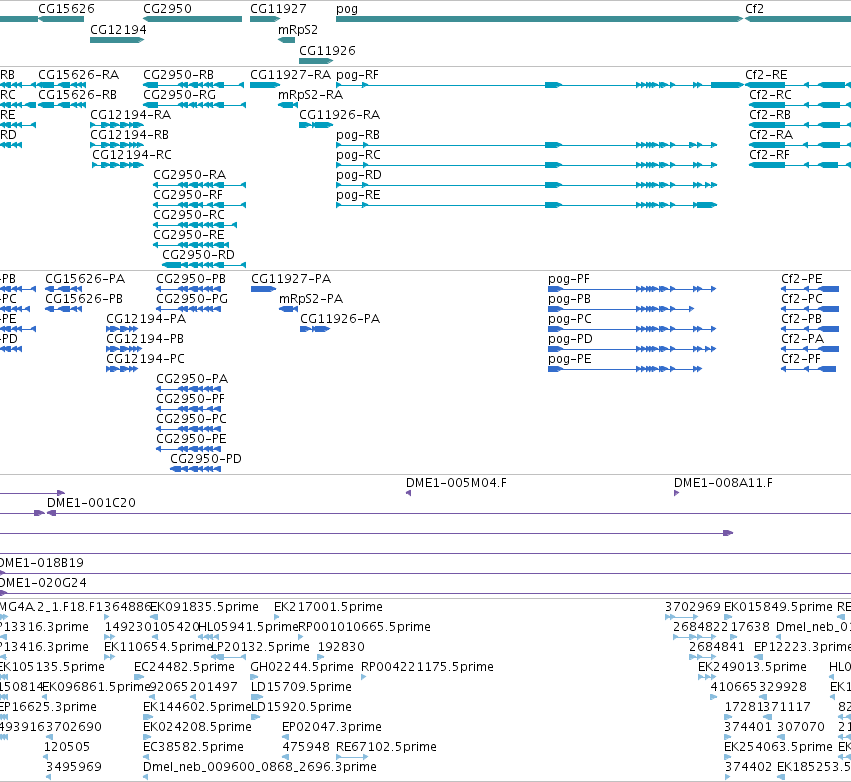Image resolution: width=851 pixels, height=782 pixels.
Task: Click the pog-RD transcript label
Action: pyautogui.click(x=359, y=175)
